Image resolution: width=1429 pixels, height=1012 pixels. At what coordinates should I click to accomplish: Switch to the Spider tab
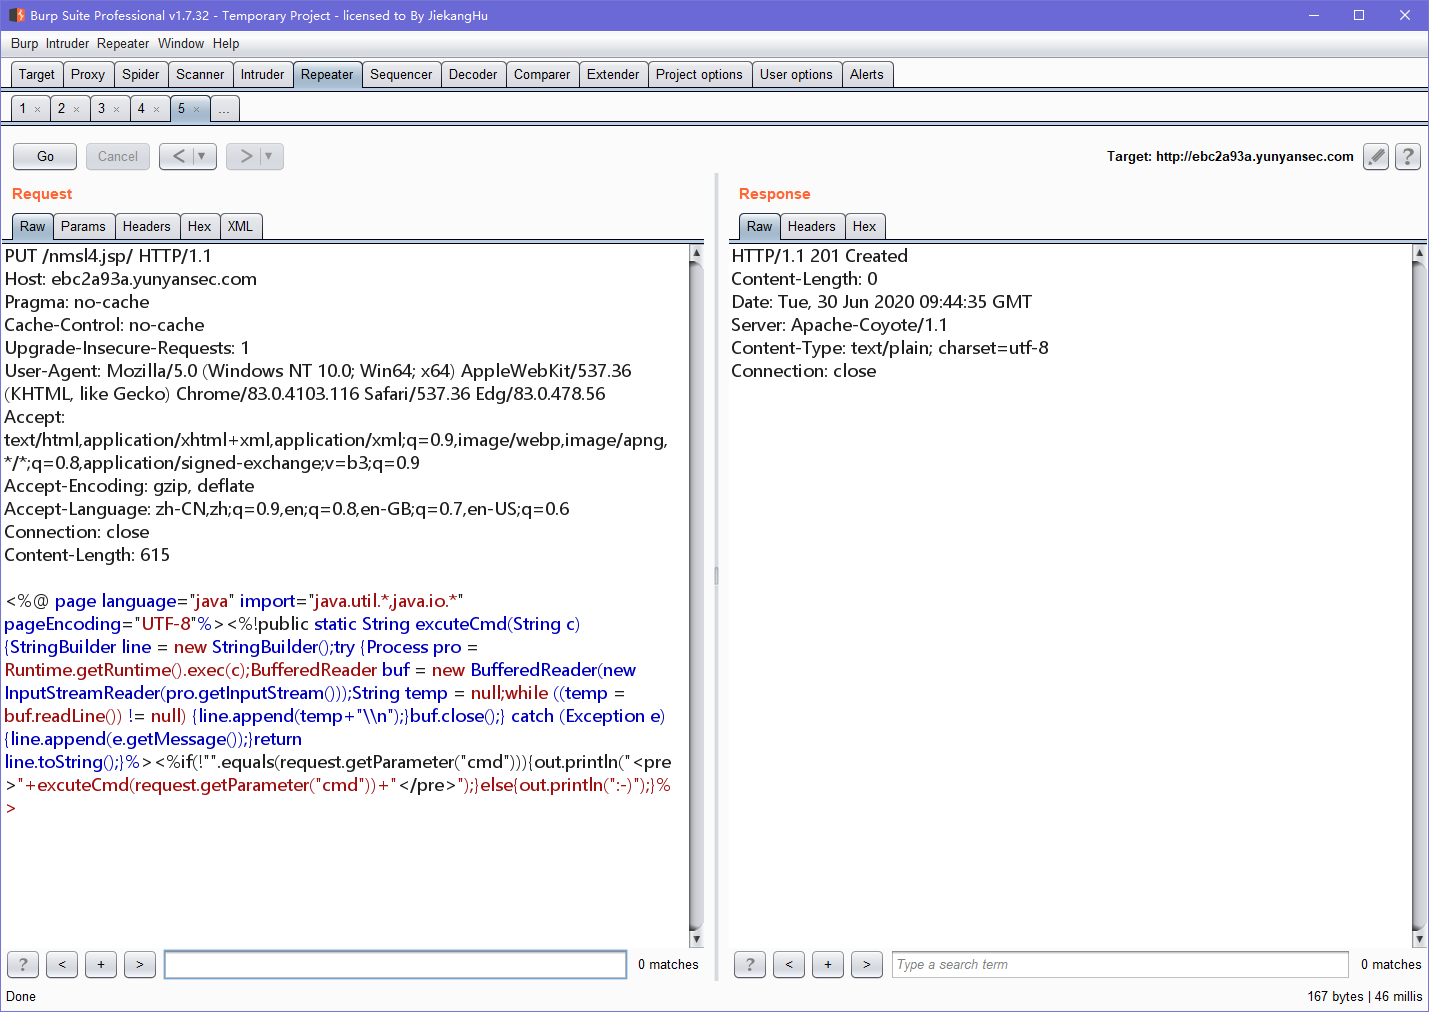click(141, 74)
